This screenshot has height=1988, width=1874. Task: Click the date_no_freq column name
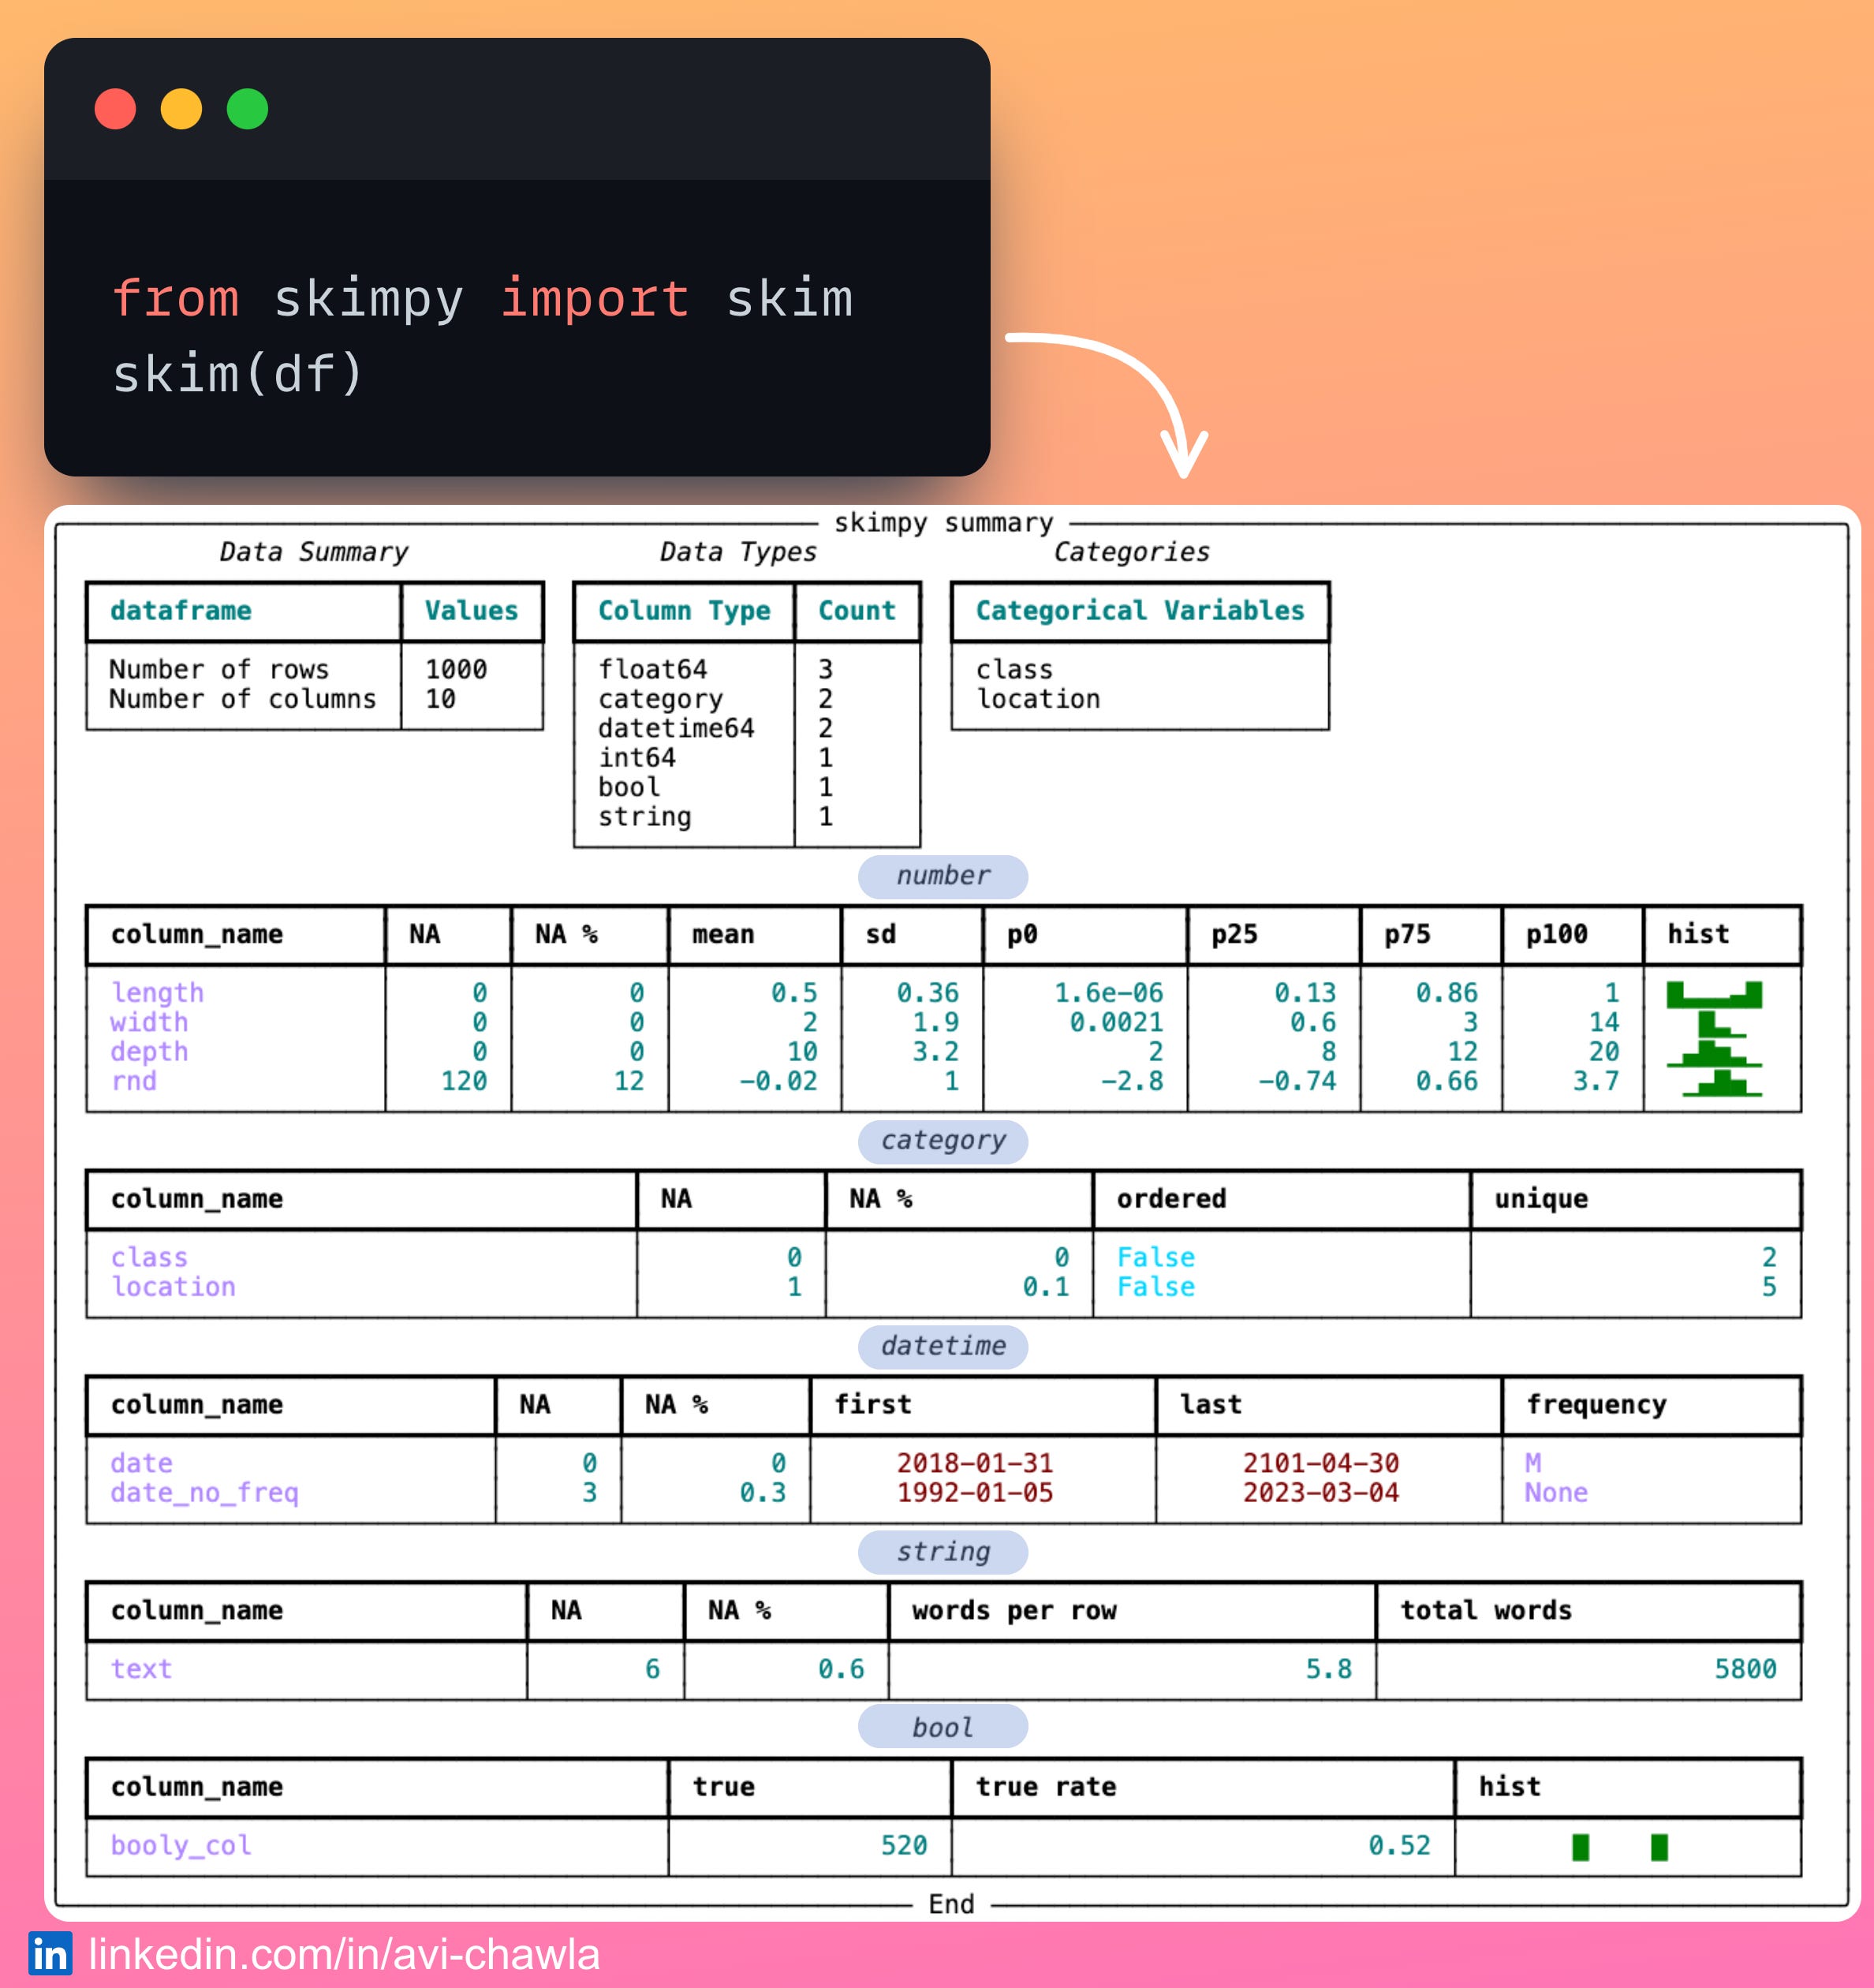coord(204,1492)
